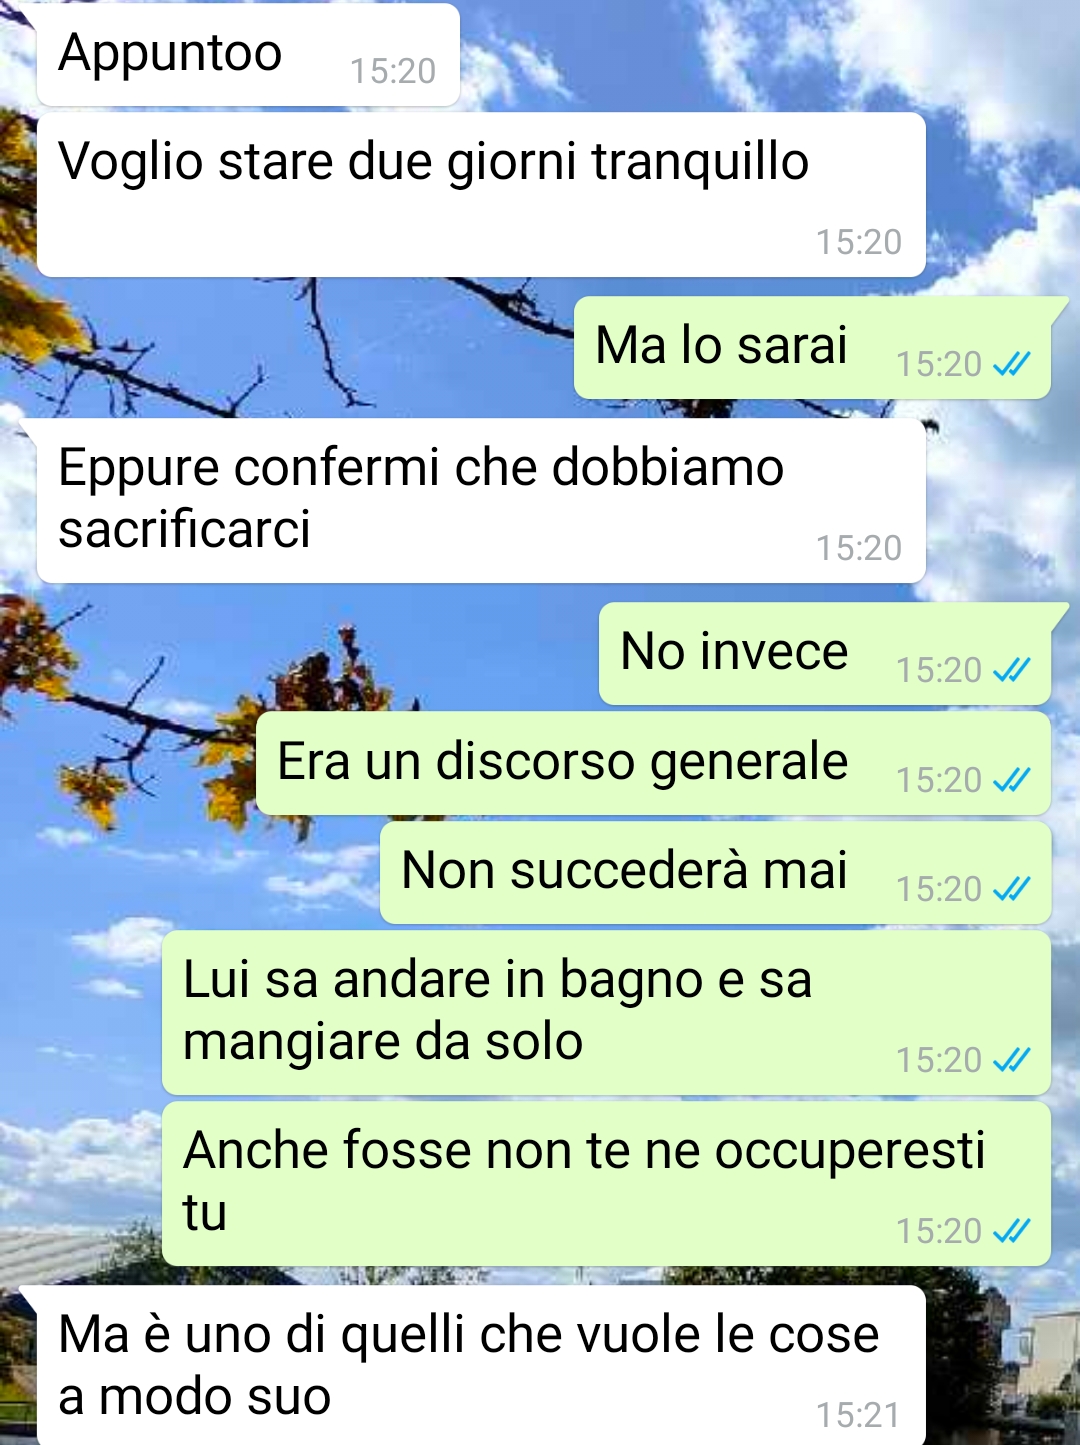Click 15:21 timestamp on last received message
The height and width of the screenshot is (1445, 1080).
pos(858,1415)
